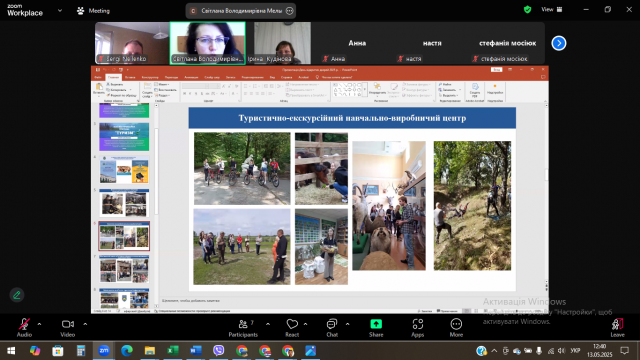The height and width of the screenshot is (360, 640).
Task: Select the стефанія мосіюк participant tile
Action: pos(507,43)
